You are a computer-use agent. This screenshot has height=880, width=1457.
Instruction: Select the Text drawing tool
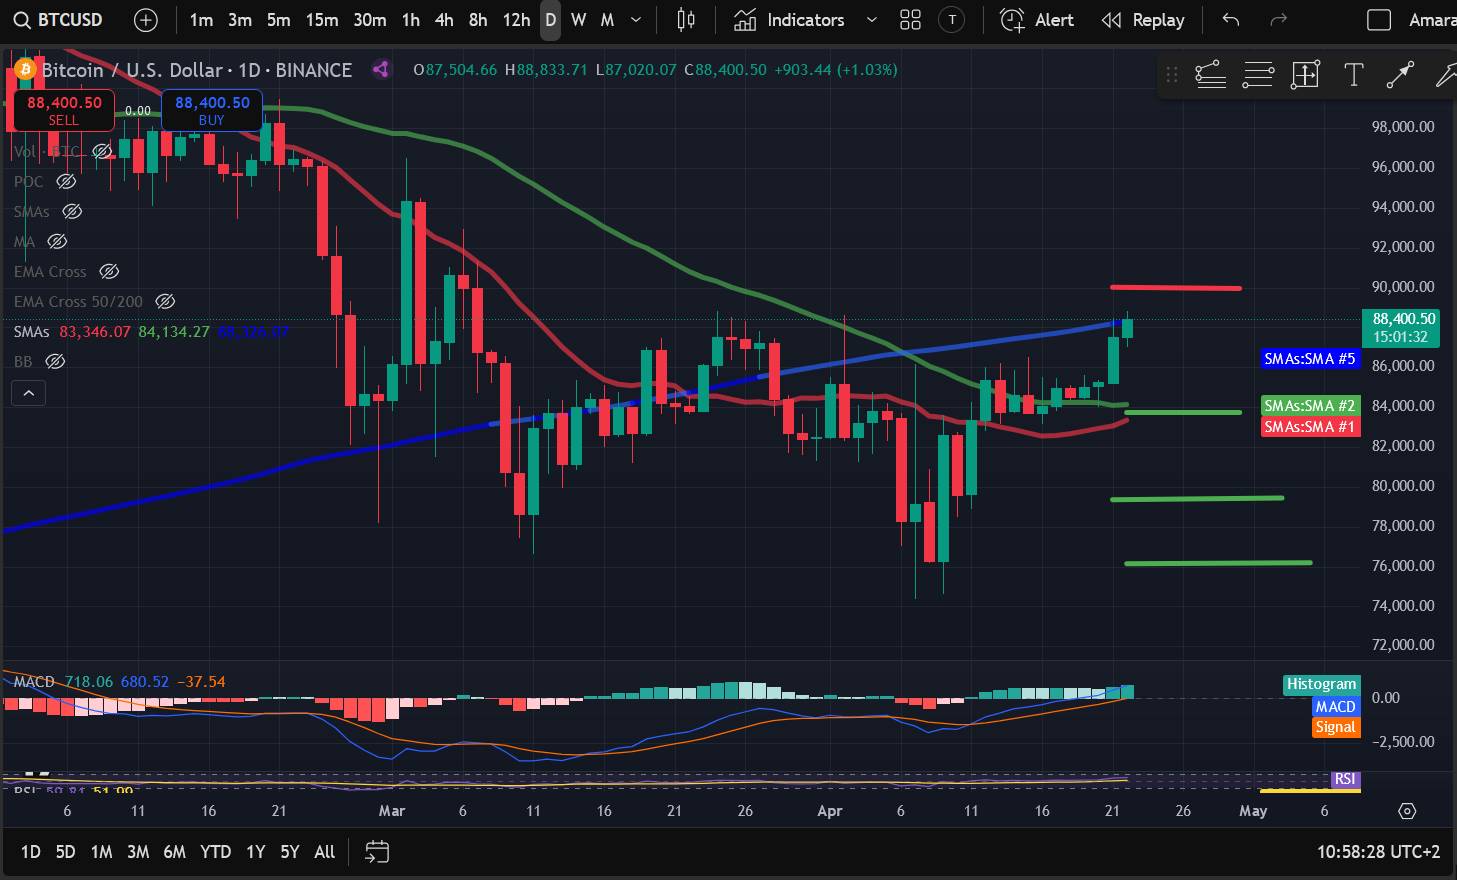tap(1354, 75)
